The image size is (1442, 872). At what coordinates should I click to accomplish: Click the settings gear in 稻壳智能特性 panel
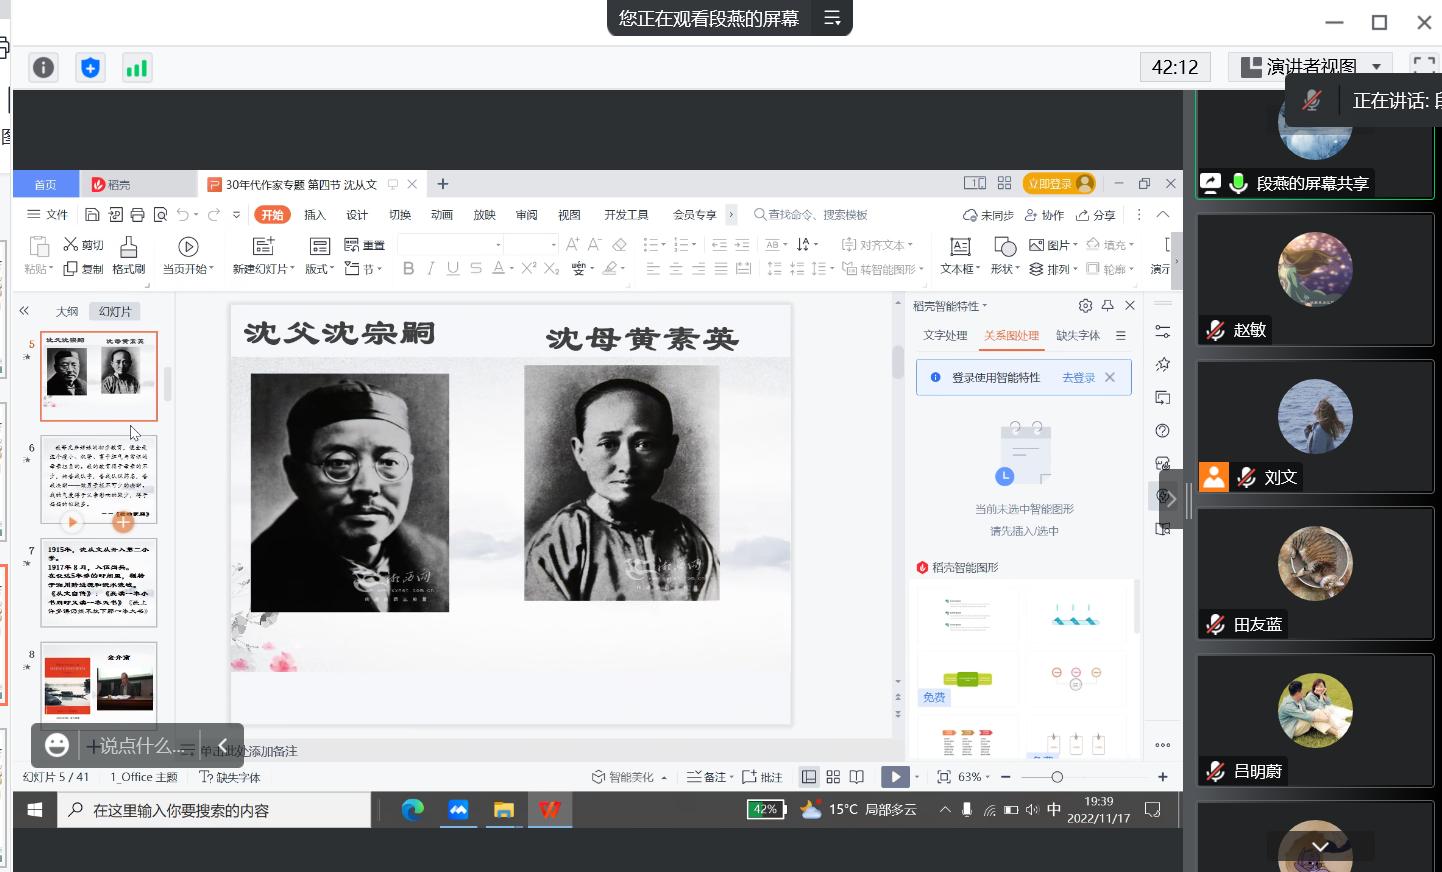1085,306
